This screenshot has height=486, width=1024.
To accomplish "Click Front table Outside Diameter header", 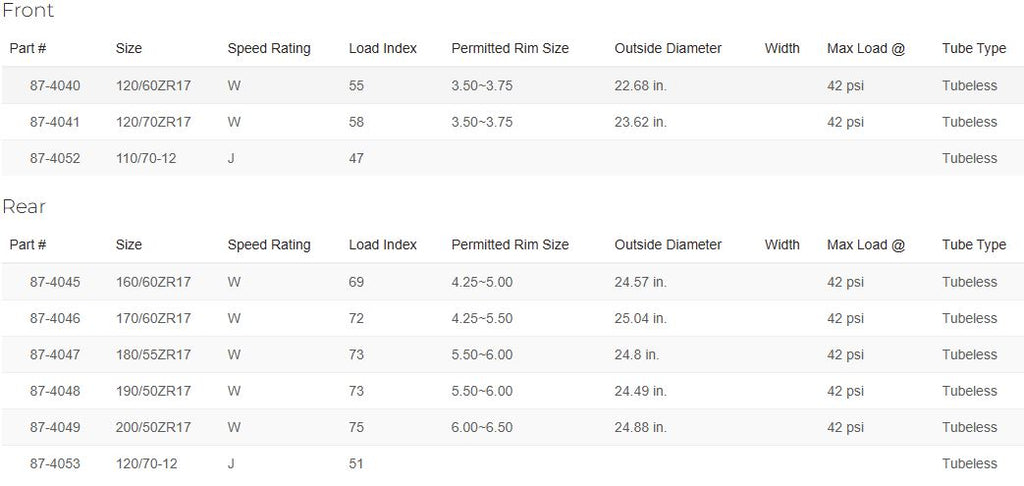I will point(668,48).
